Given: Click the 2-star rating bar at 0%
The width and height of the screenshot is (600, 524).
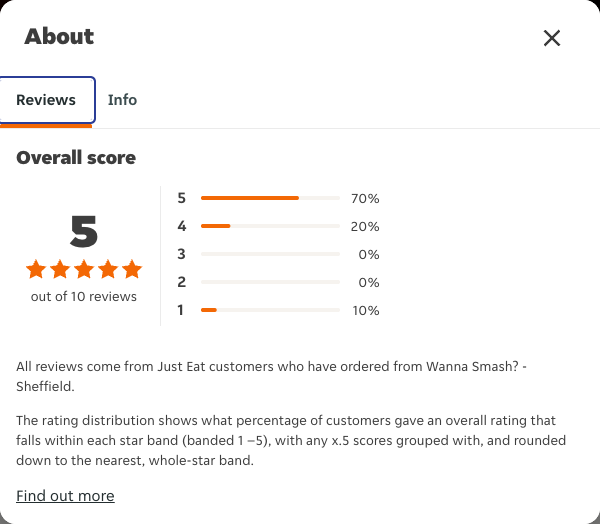Looking at the screenshot, I should coord(270,282).
